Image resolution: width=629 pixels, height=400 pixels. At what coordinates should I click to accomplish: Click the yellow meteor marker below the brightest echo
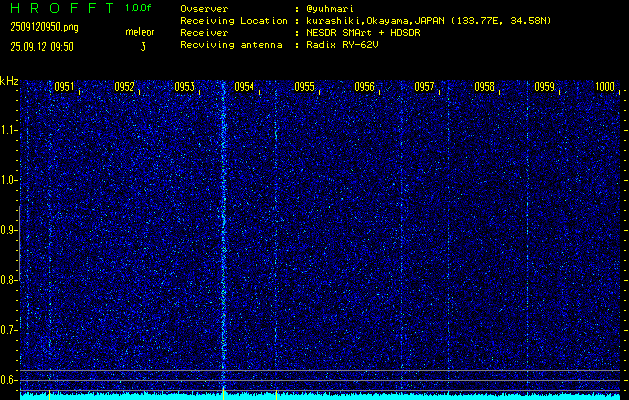(x=223, y=394)
